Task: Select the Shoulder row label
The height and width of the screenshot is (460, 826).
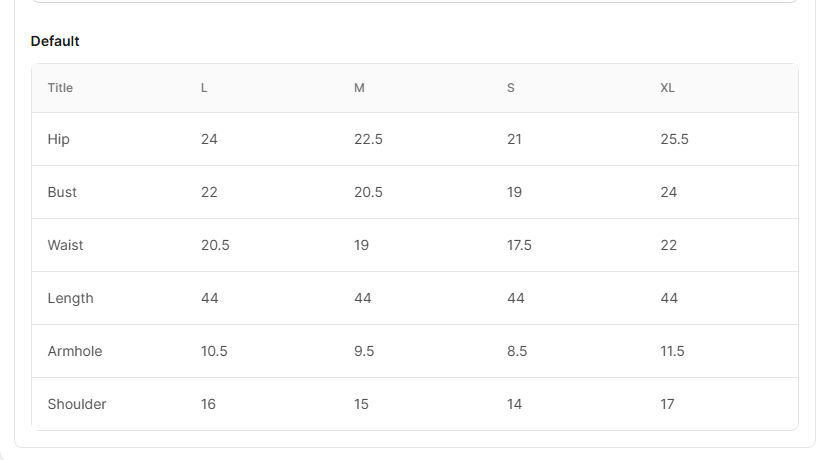Action: pyautogui.click(x=77, y=404)
